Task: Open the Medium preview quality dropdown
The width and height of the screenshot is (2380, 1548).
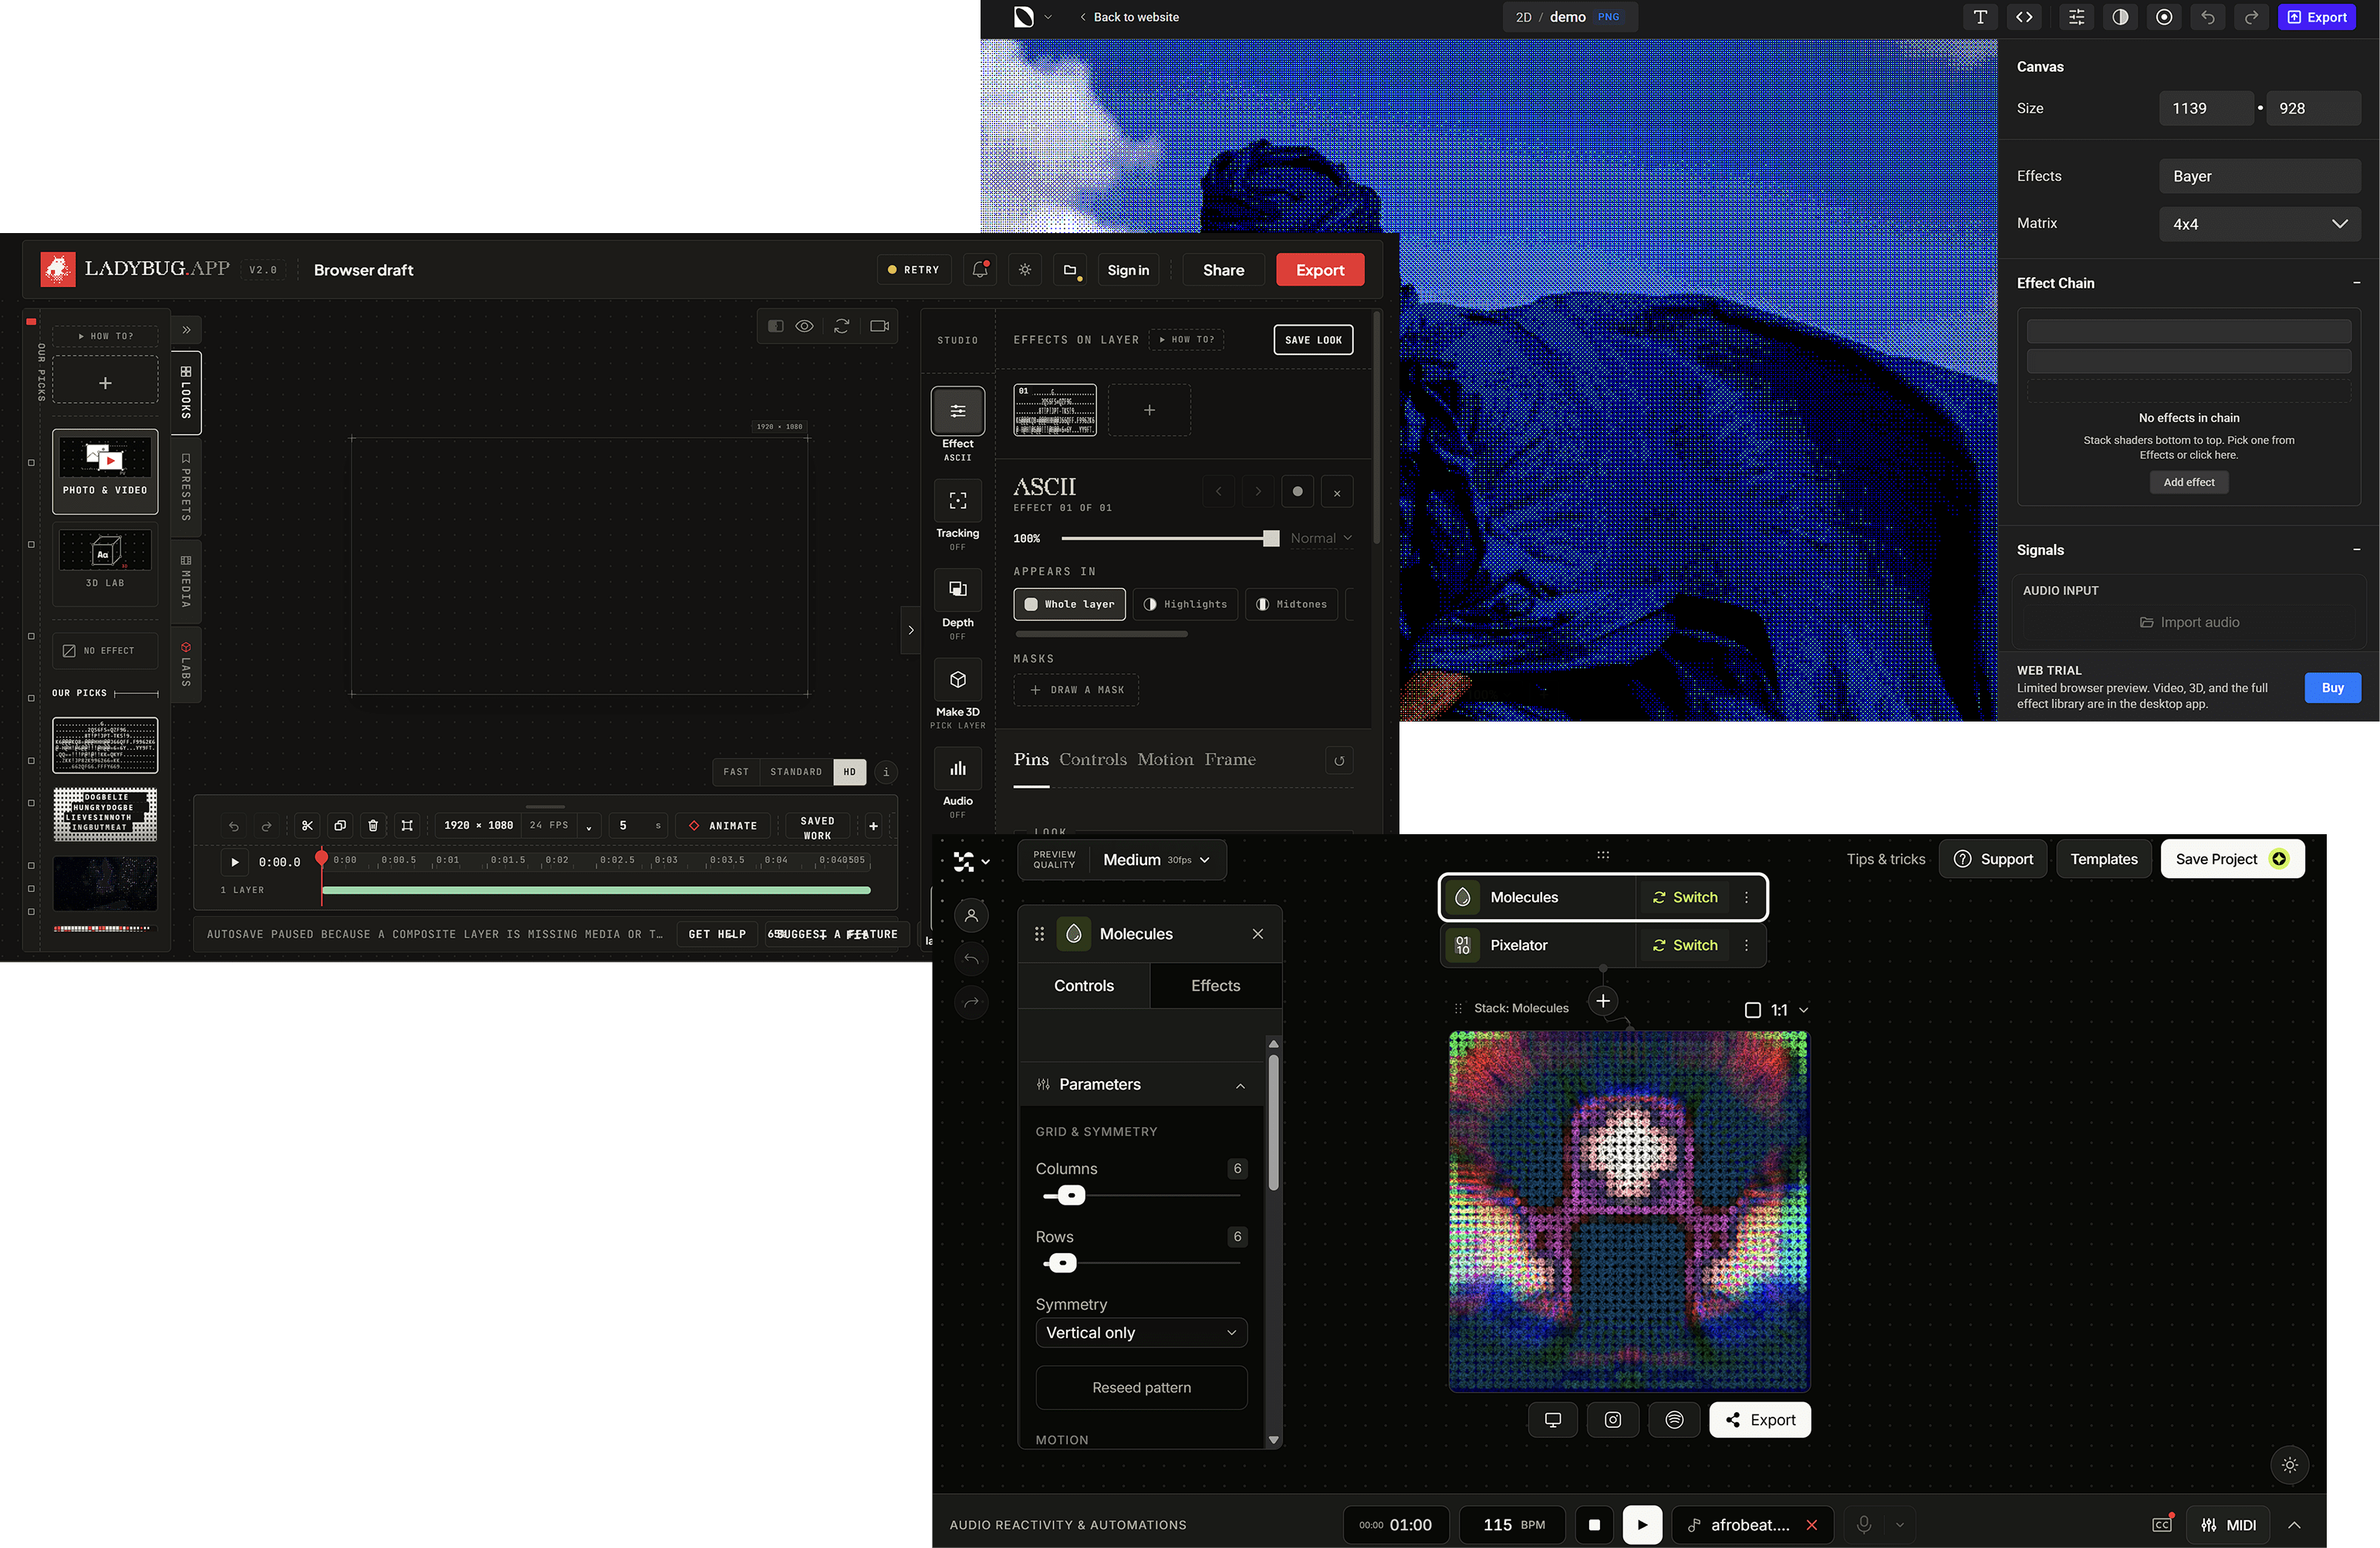Action: pyautogui.click(x=1156, y=860)
